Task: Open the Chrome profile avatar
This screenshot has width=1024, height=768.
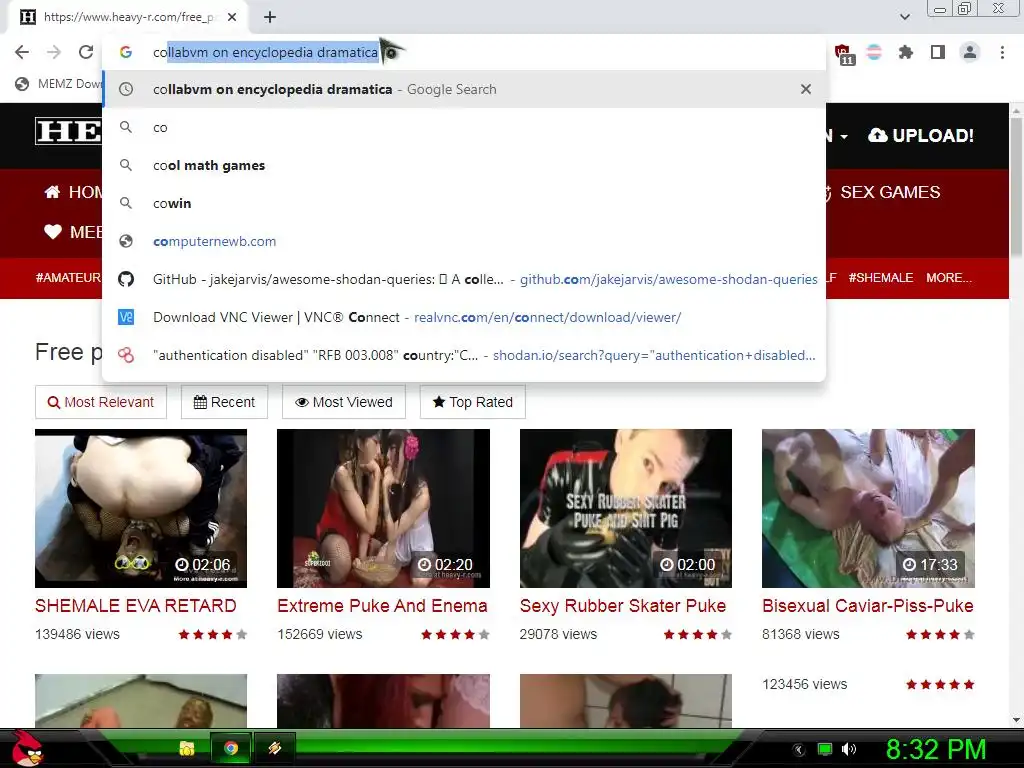Action: 970,52
